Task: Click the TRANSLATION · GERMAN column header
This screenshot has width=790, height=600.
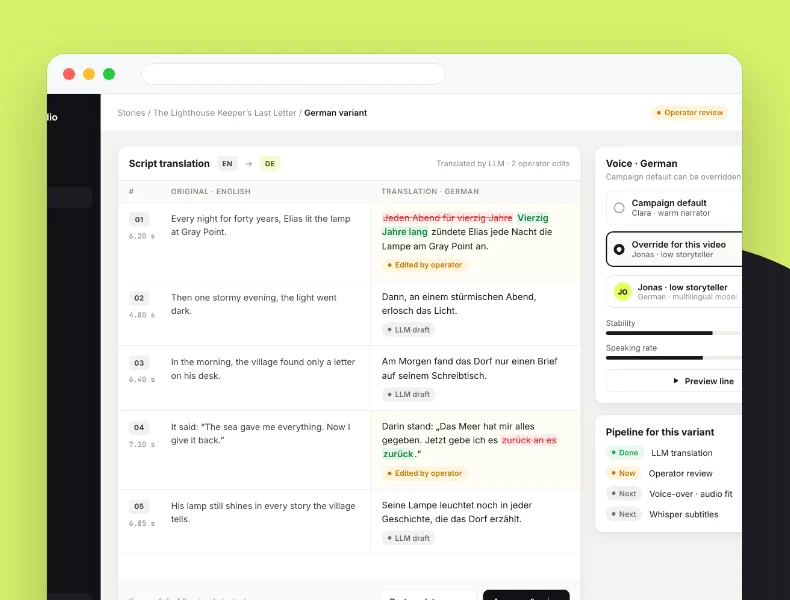Action: (x=430, y=191)
